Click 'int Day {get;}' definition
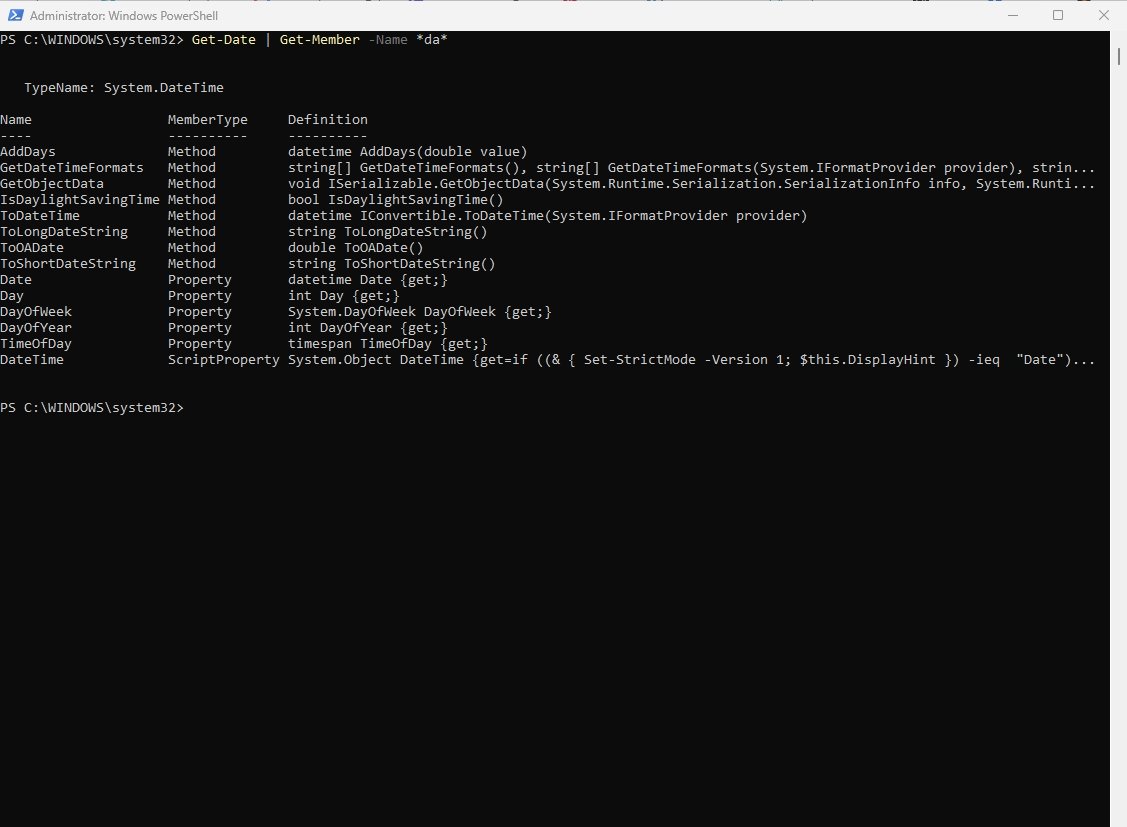This screenshot has width=1127, height=827. coord(344,295)
